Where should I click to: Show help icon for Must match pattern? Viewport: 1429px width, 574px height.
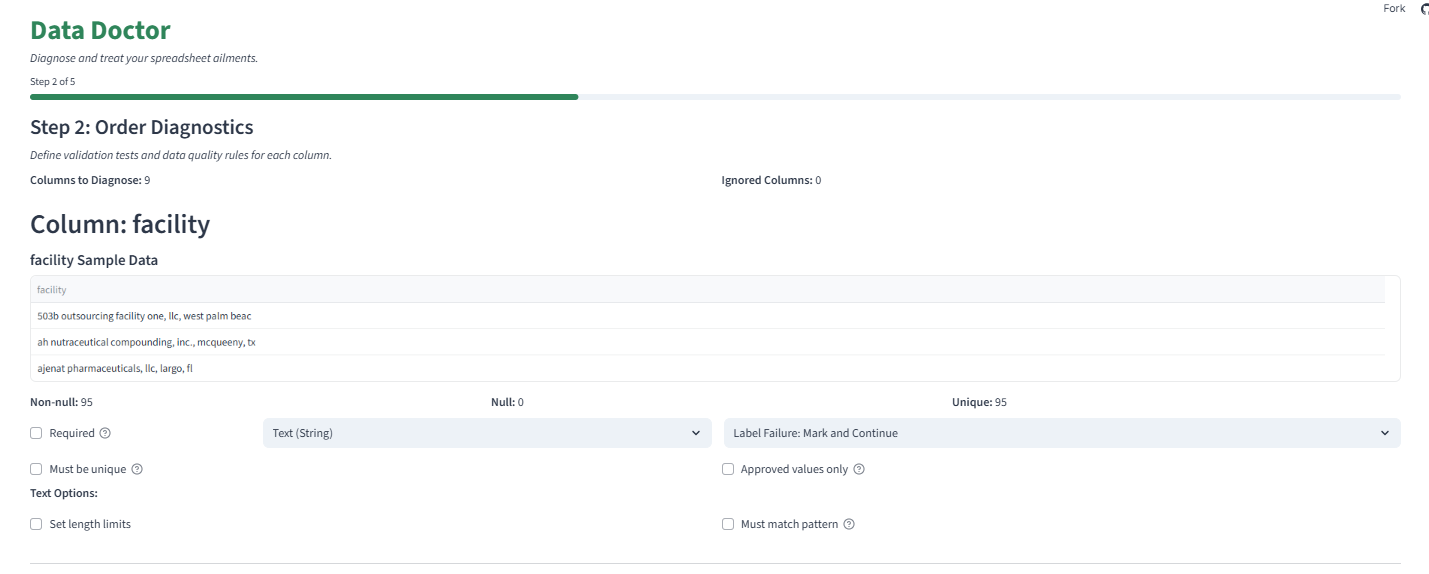(849, 524)
